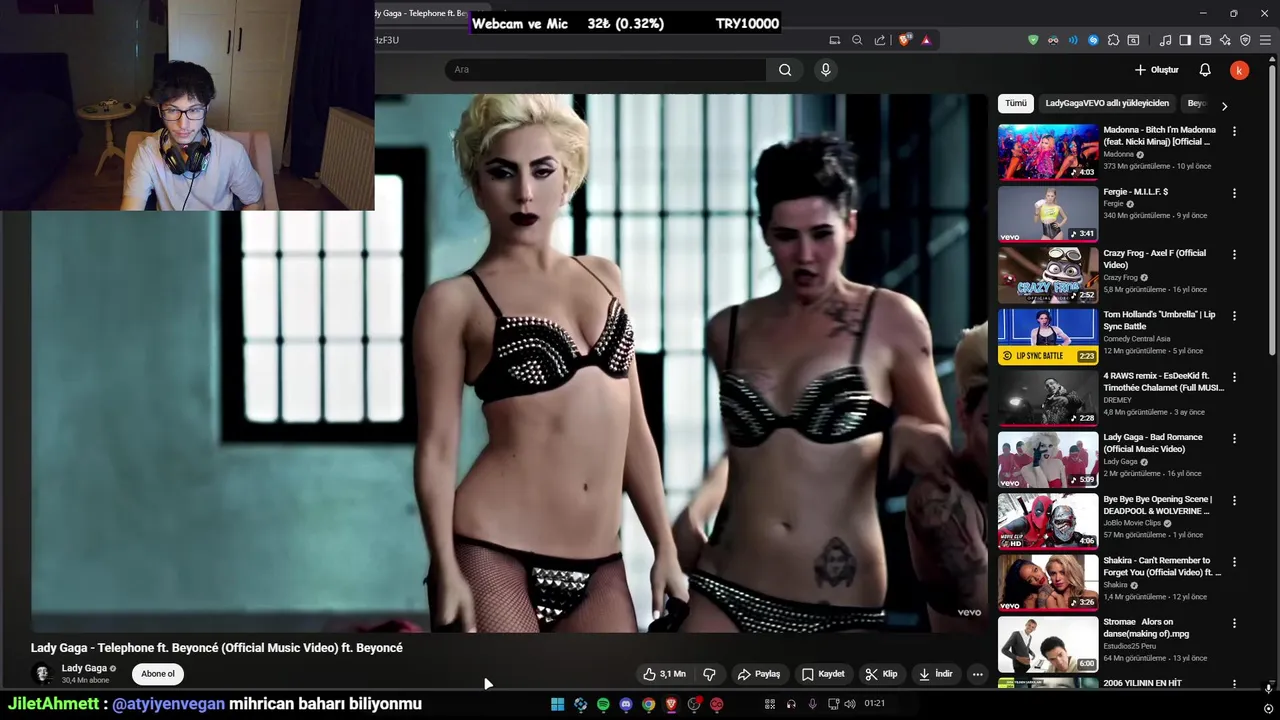The width and height of the screenshot is (1280, 720).
Task: Click the taskbar microphone tray icon
Action: [x=812, y=704]
